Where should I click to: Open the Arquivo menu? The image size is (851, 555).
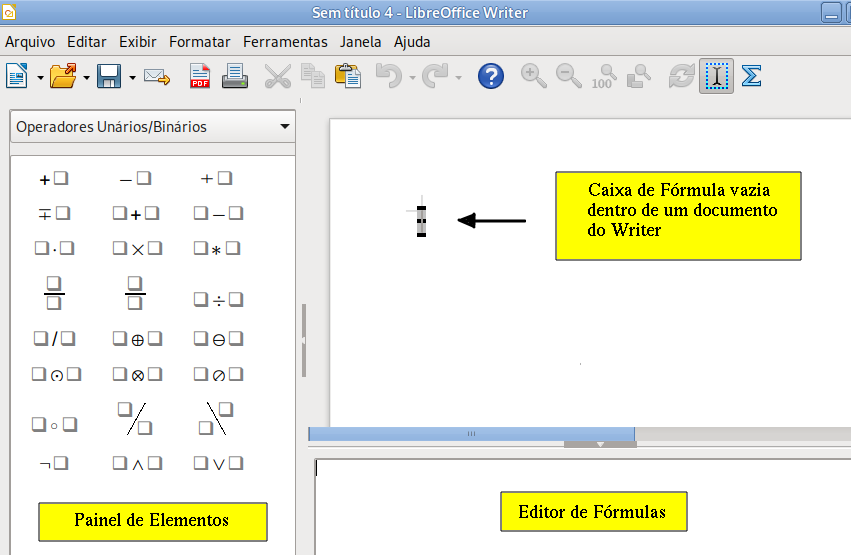(30, 42)
